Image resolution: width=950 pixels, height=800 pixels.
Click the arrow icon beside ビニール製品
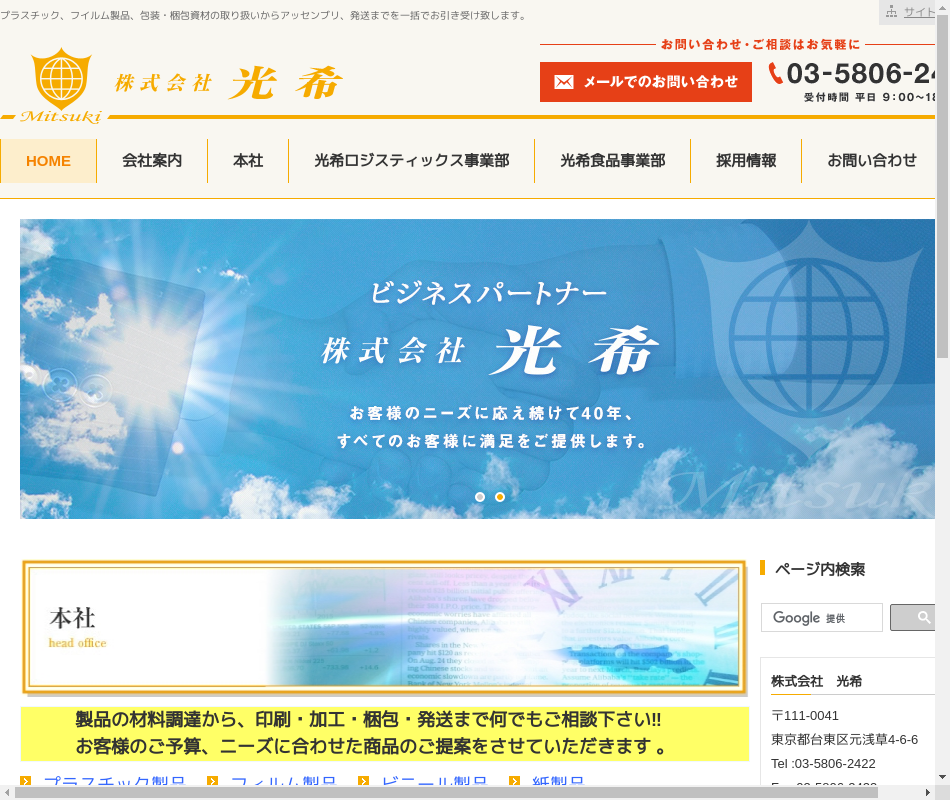pyautogui.click(x=364, y=782)
